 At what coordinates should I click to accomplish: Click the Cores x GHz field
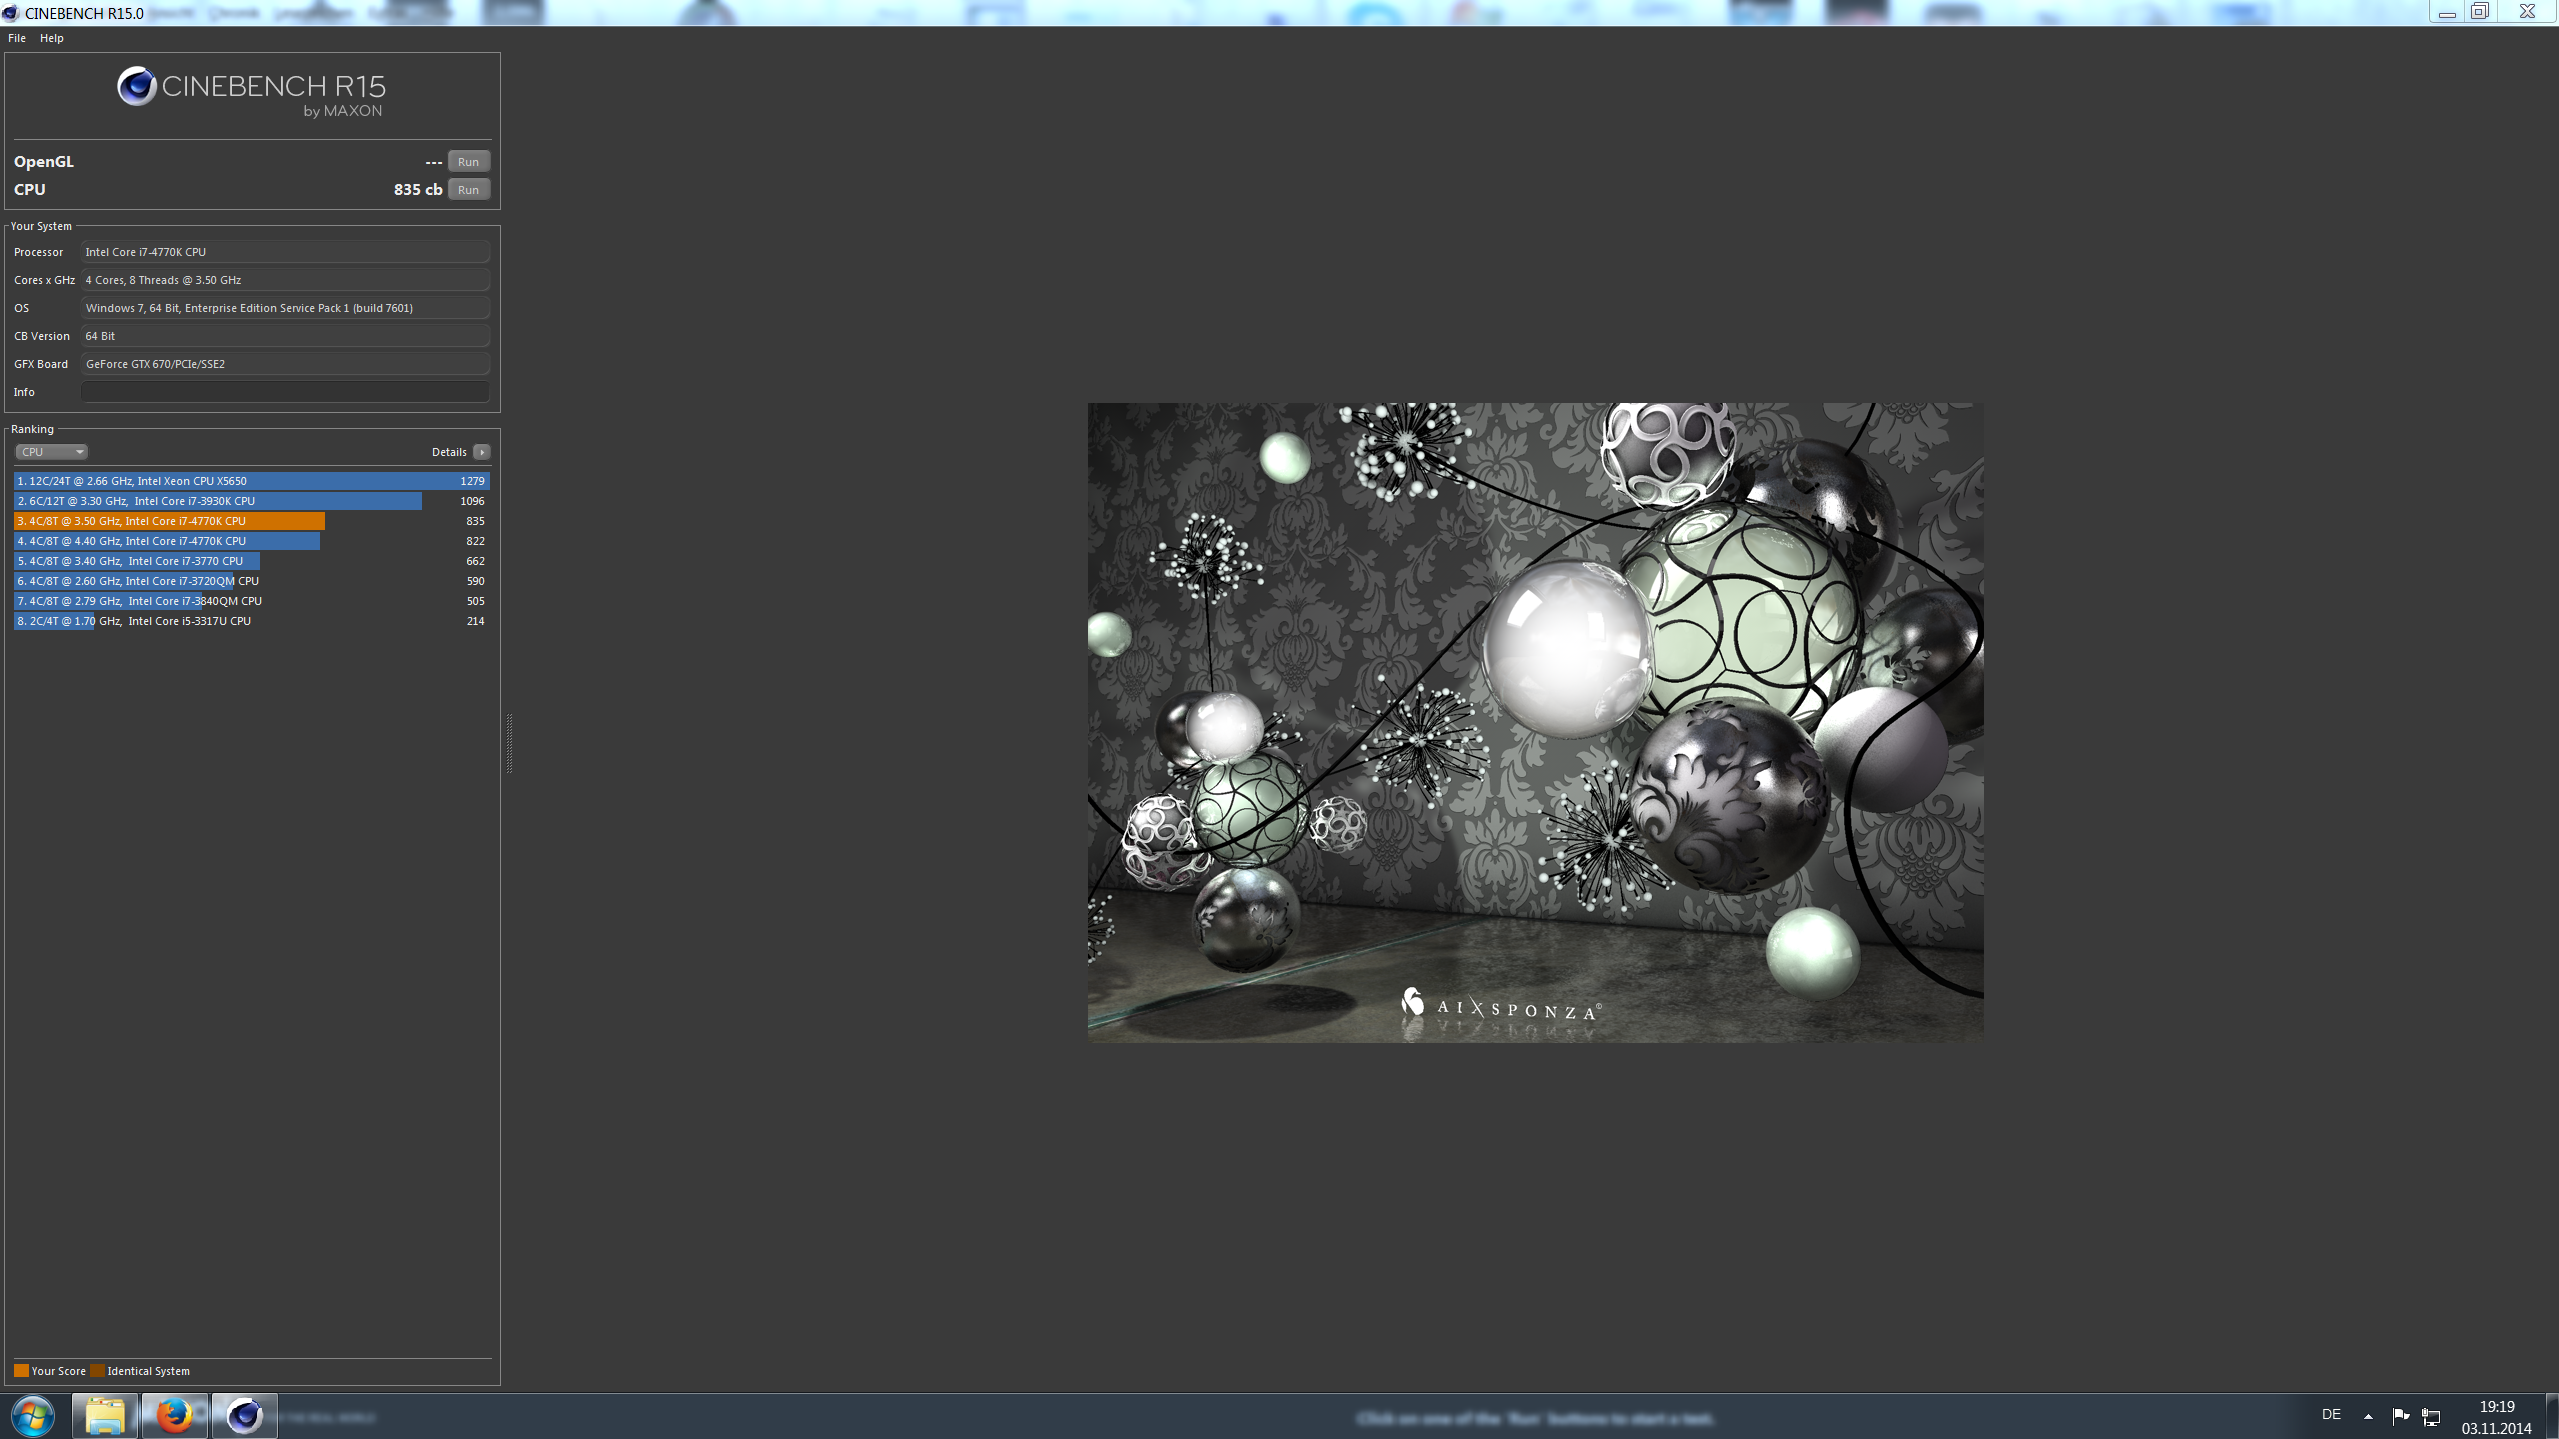pos(285,280)
